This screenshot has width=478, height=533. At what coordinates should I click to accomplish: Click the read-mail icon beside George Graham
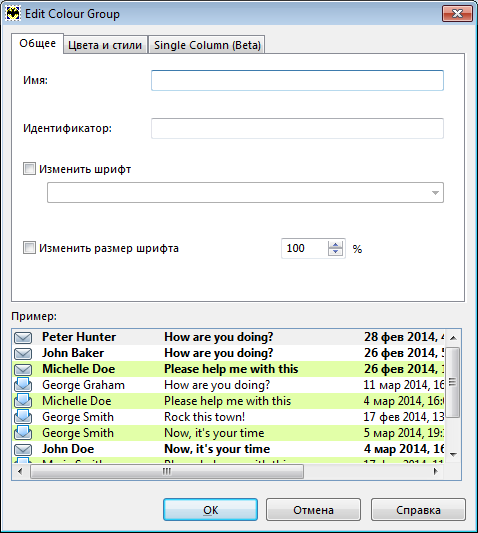23,384
